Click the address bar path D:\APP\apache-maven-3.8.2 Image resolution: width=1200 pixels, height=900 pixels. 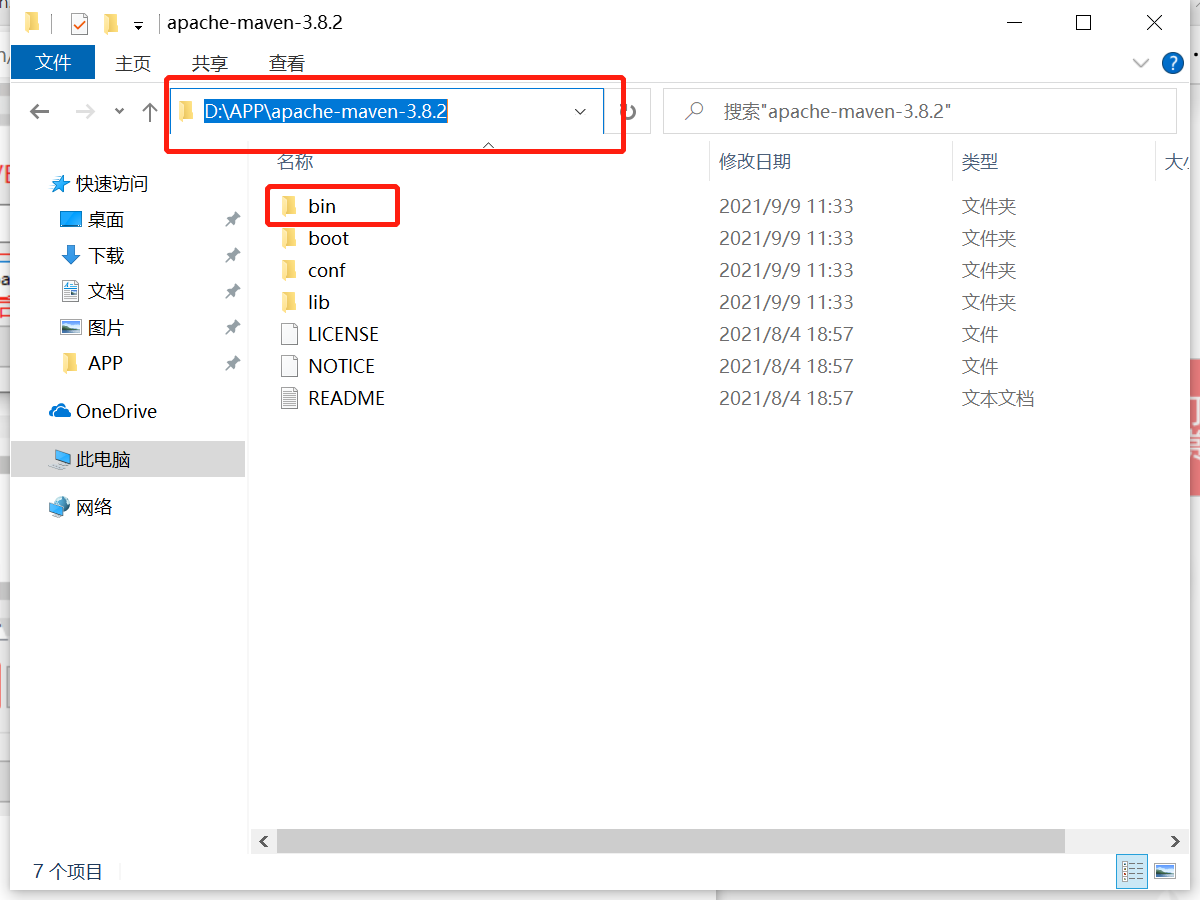(326, 111)
